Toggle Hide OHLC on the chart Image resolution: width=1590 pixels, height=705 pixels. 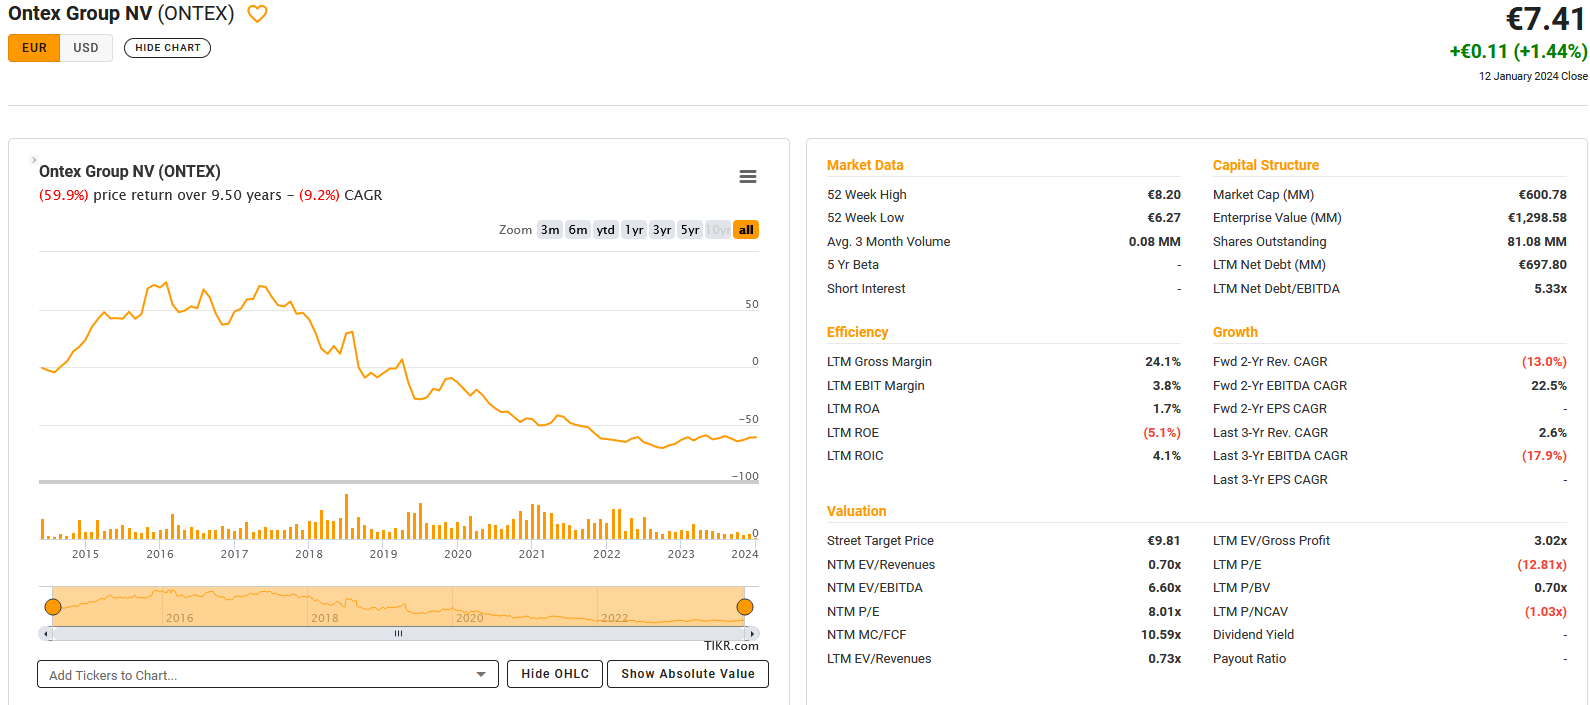point(555,674)
